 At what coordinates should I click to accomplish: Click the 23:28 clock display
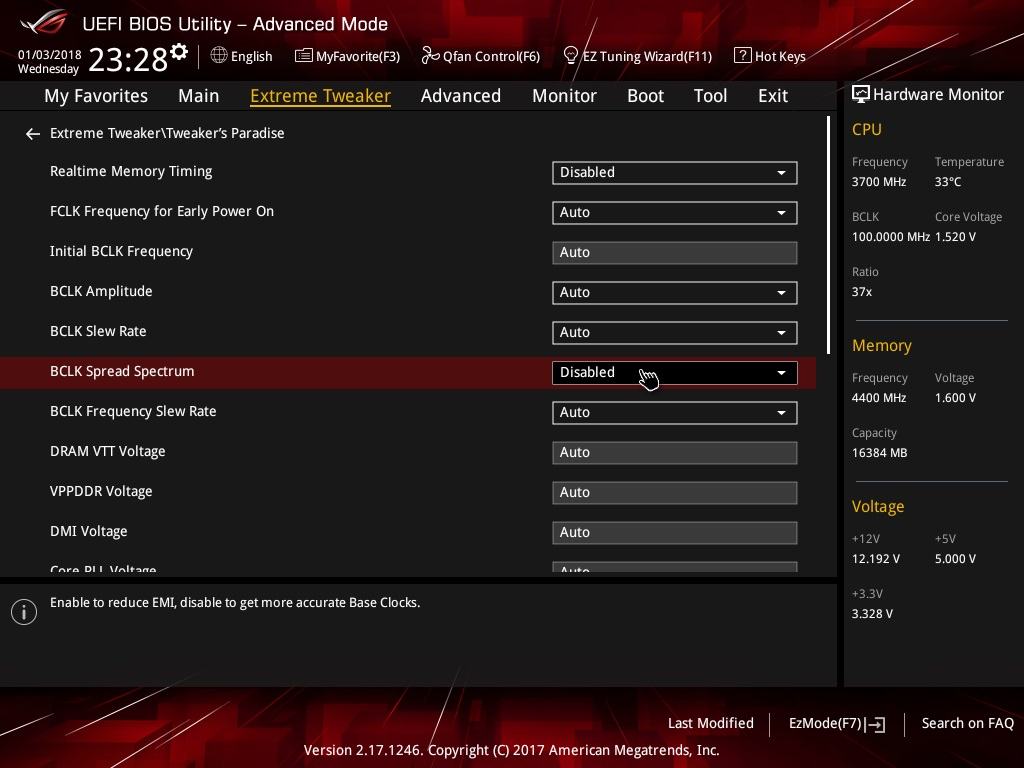128,60
